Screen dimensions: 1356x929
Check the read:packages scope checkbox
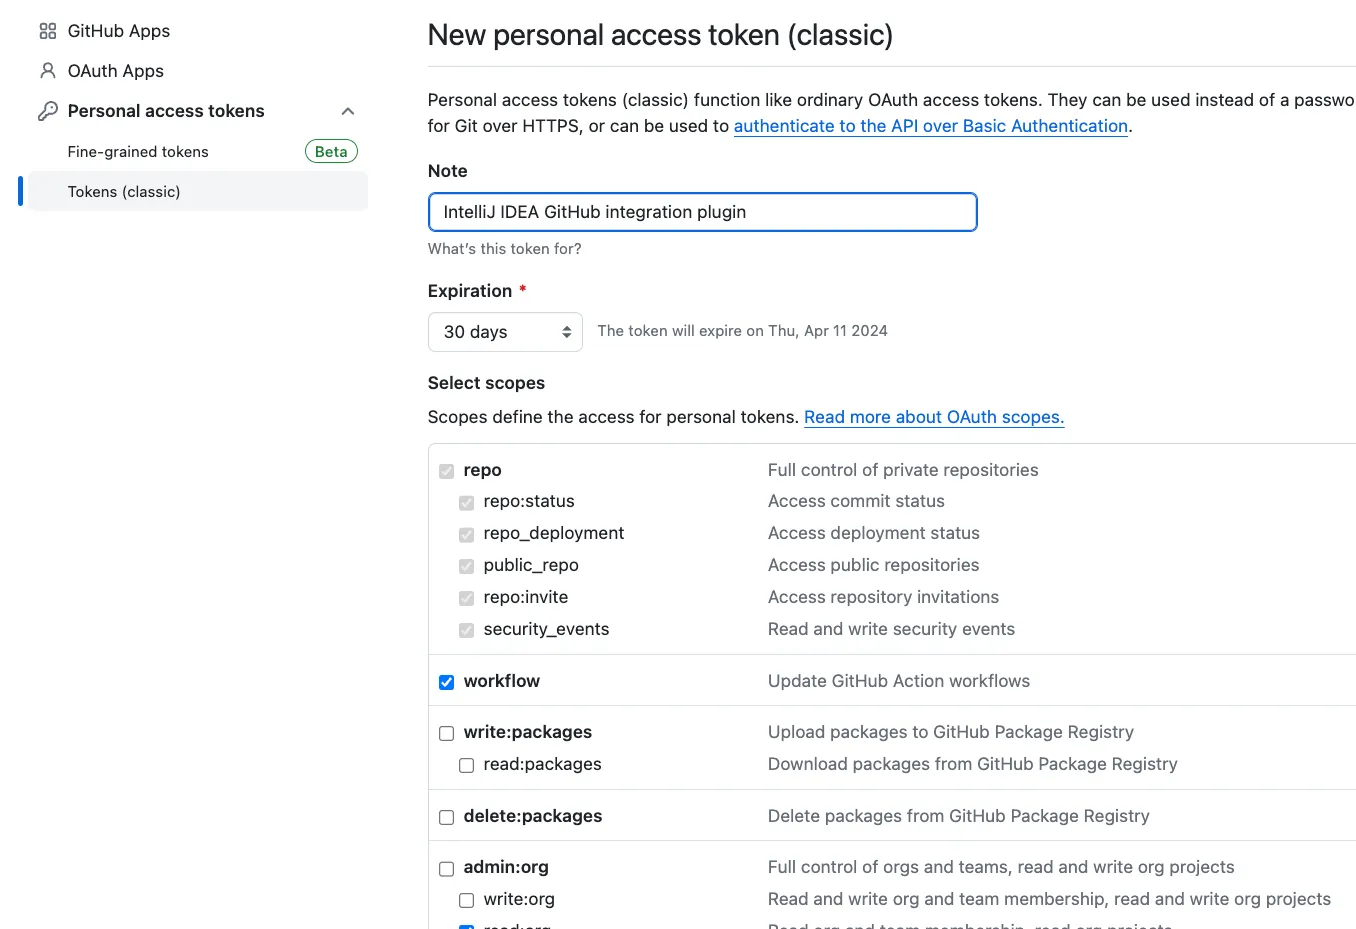pos(467,765)
